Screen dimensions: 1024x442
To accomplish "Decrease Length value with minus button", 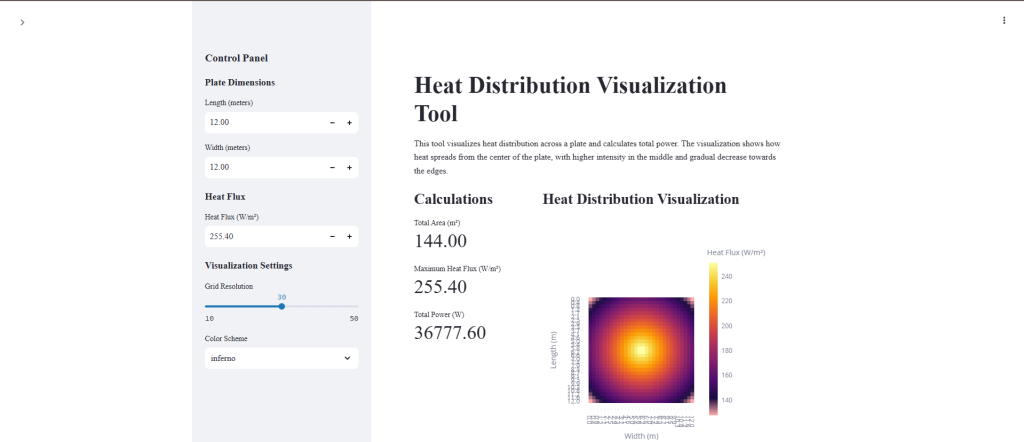I will [332, 122].
